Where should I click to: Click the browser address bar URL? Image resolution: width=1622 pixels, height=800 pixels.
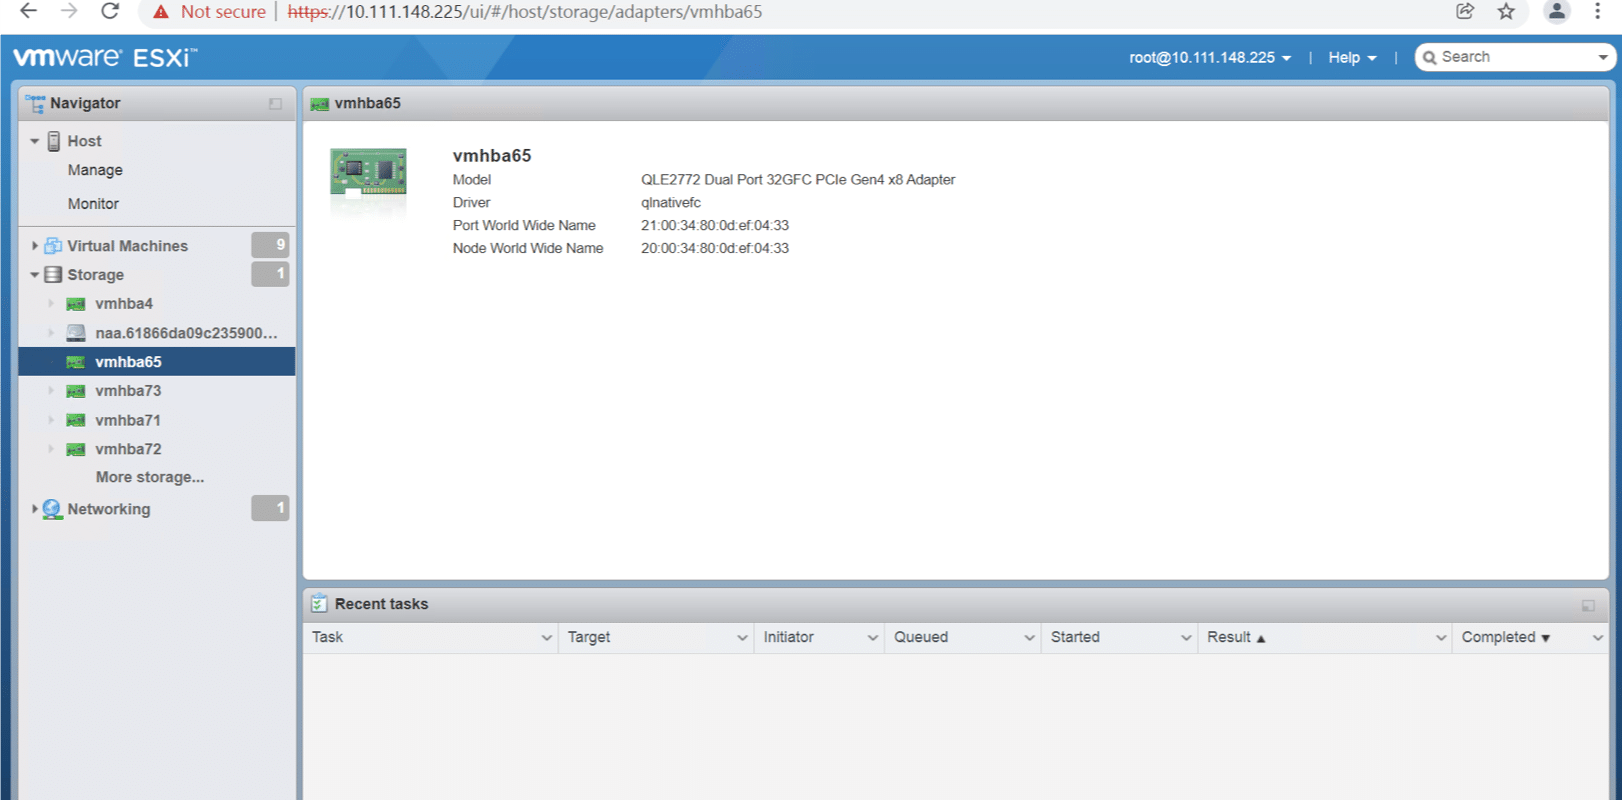tap(525, 12)
